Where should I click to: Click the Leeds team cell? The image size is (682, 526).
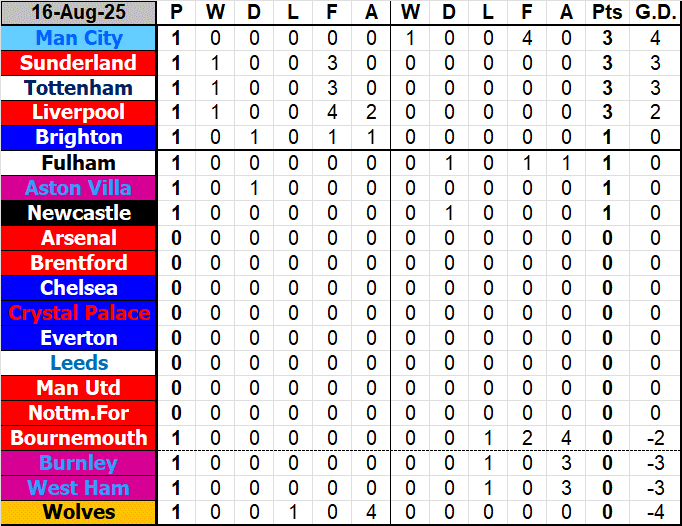(x=79, y=363)
